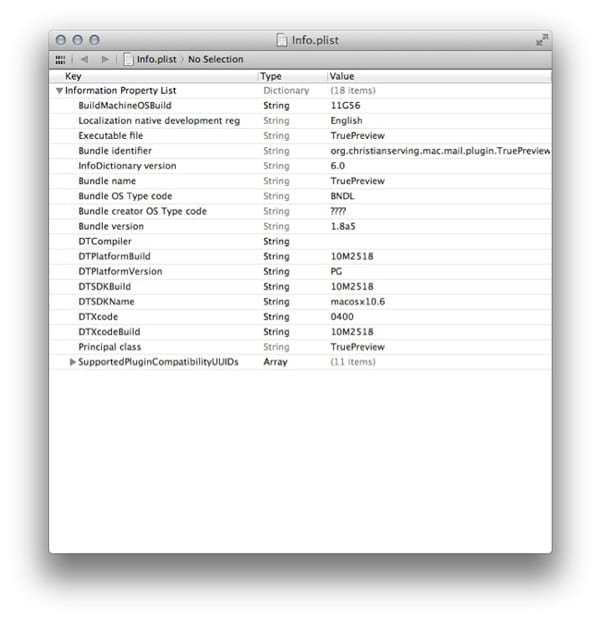Click the Executable file value TruePreview
The width and height of the screenshot is (600, 620).
point(357,136)
